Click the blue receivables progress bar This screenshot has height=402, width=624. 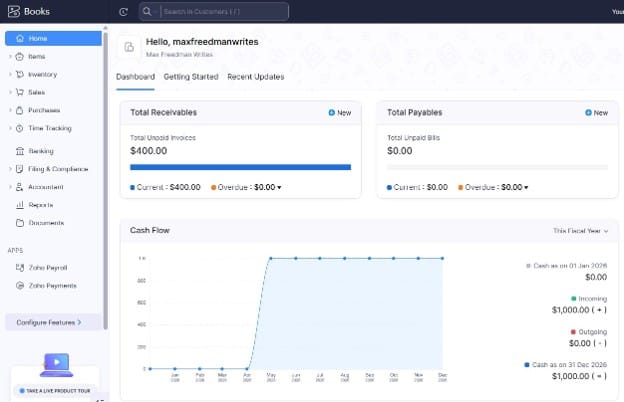click(x=240, y=167)
